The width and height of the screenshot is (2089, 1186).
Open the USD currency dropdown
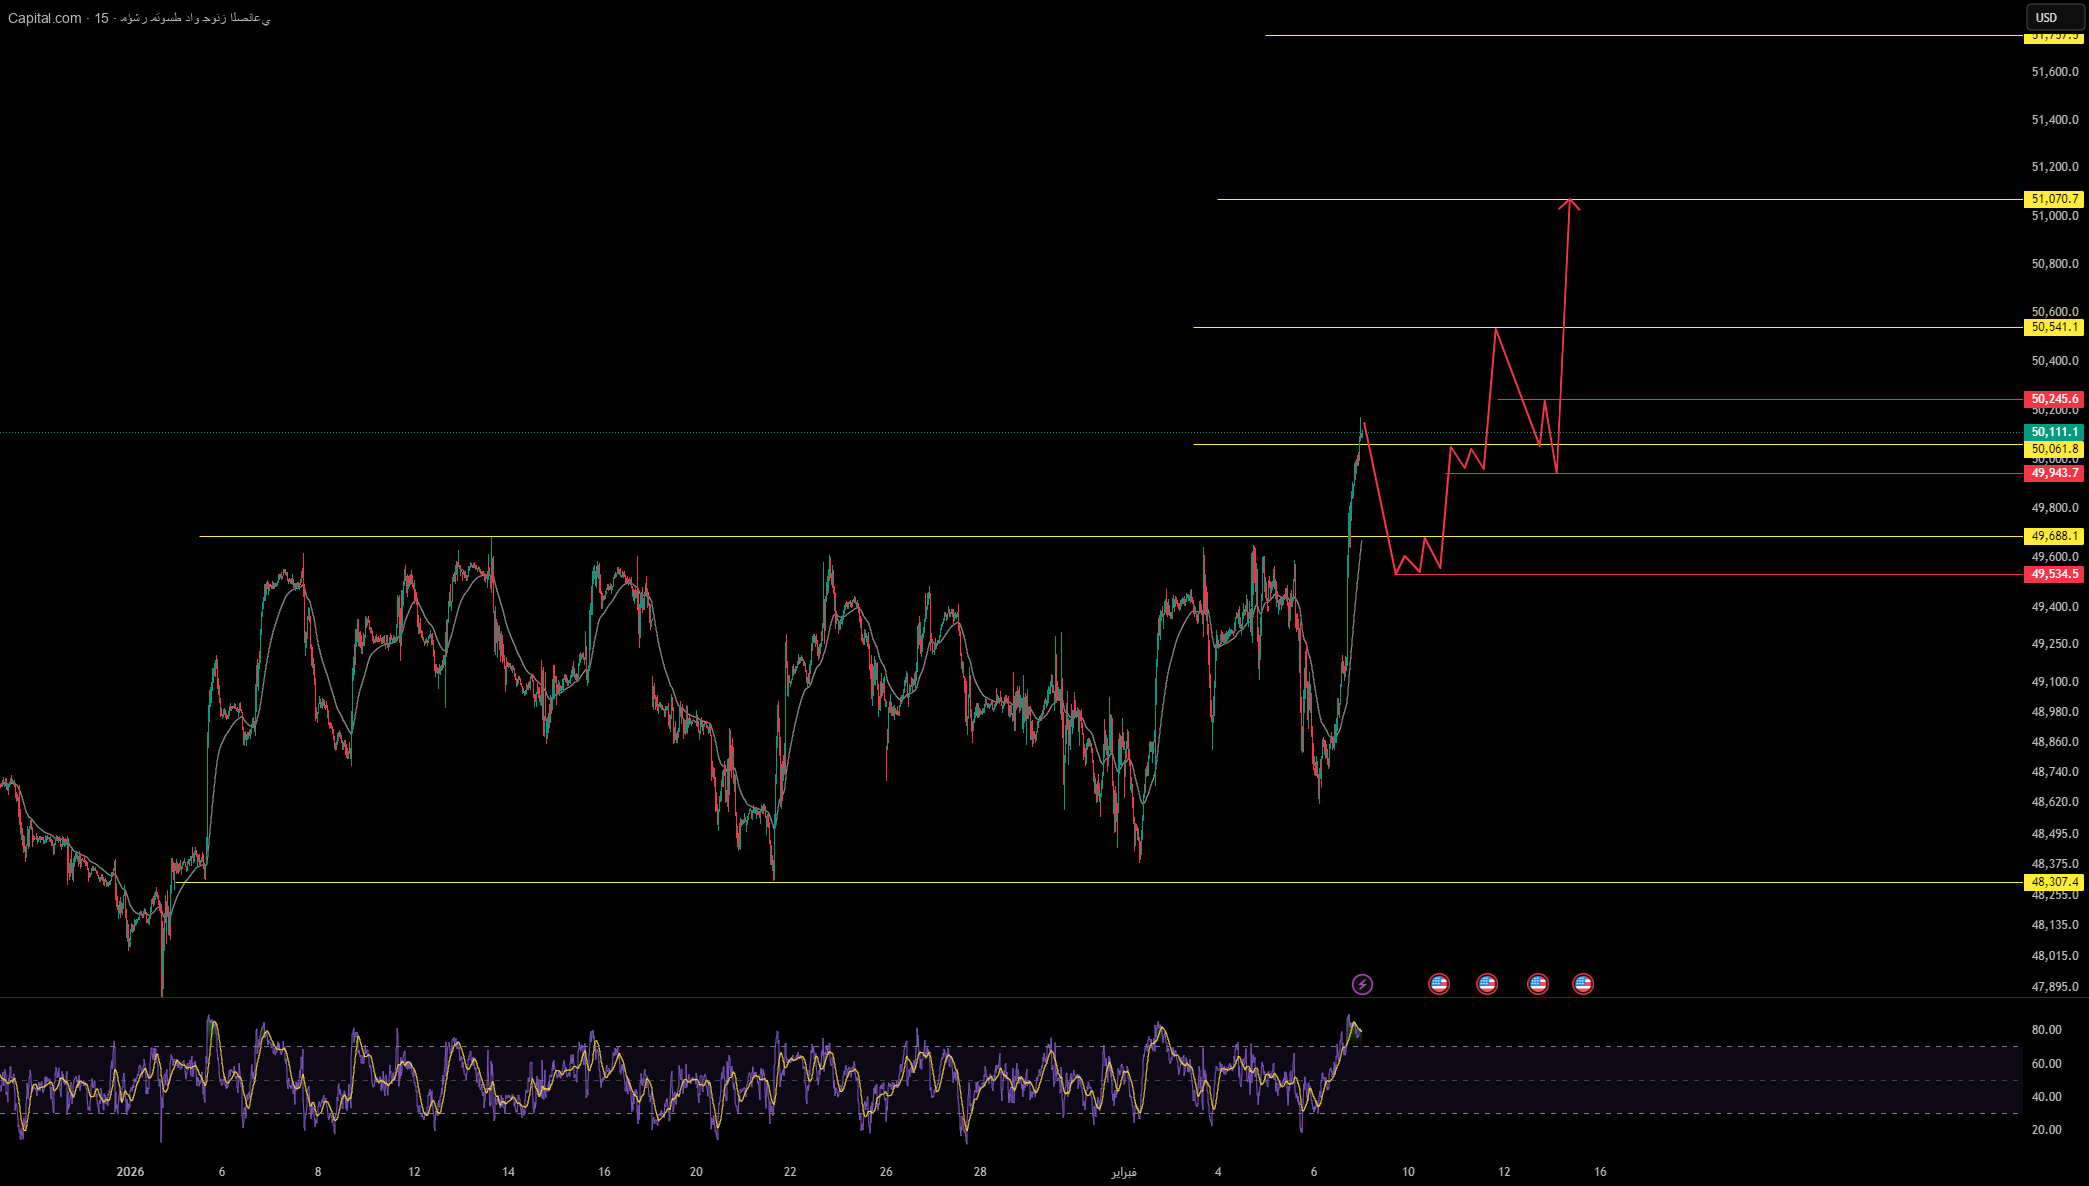pyautogui.click(x=2054, y=17)
